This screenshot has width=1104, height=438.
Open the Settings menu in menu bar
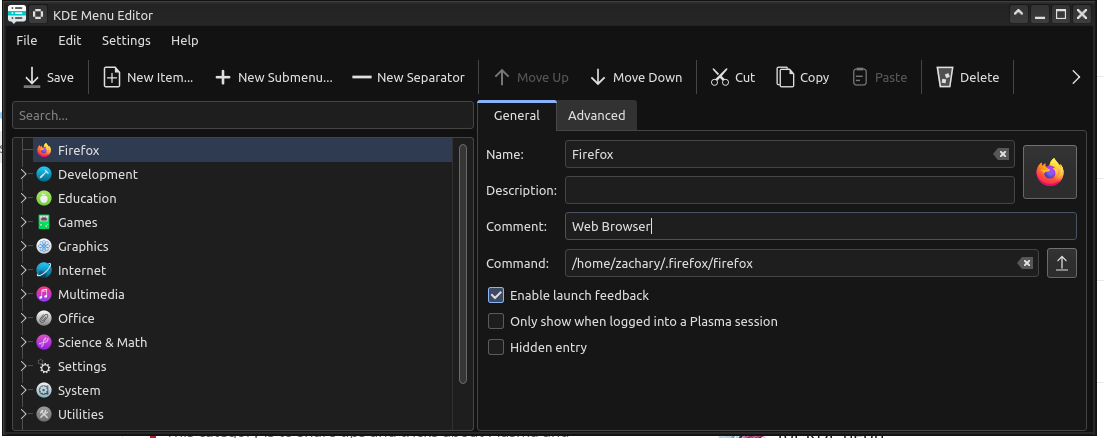126,40
